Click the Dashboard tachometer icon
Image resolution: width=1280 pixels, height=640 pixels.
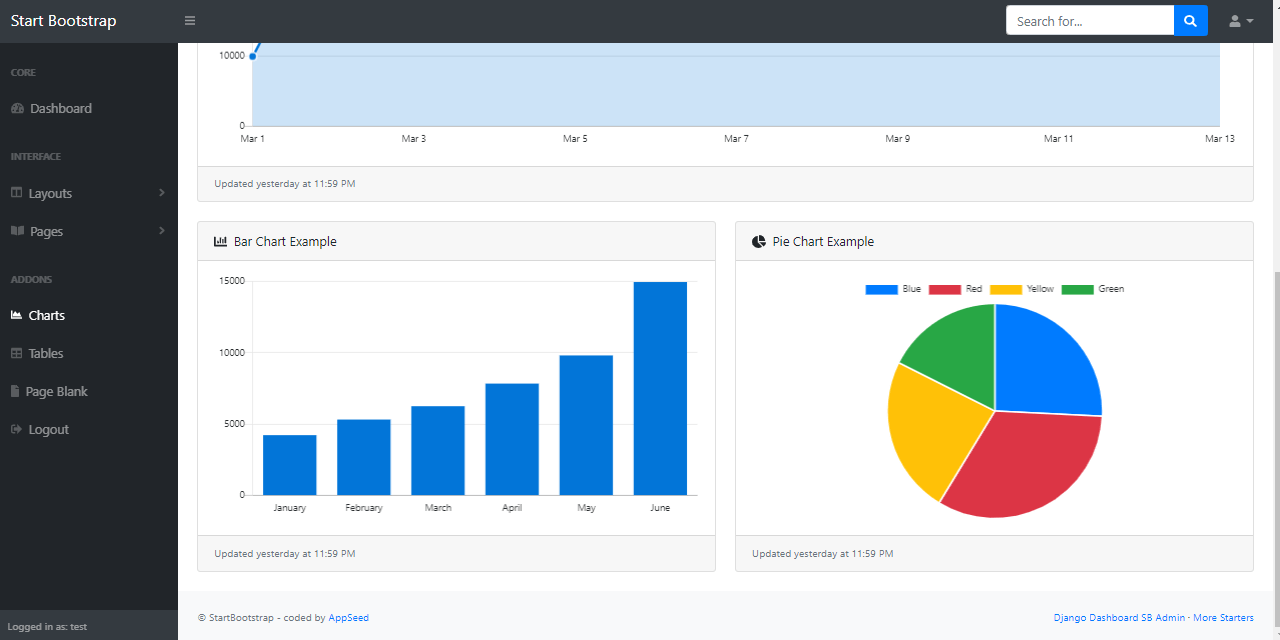point(17,109)
